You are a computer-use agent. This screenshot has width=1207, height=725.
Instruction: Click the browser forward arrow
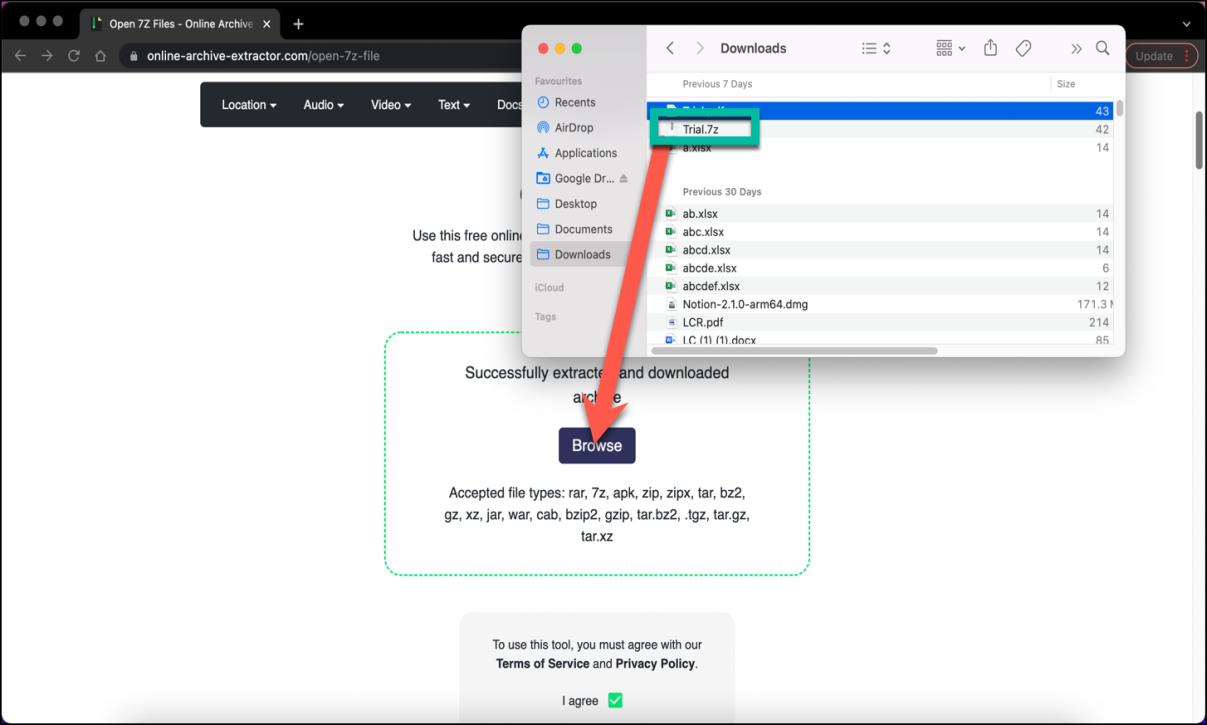coord(47,56)
